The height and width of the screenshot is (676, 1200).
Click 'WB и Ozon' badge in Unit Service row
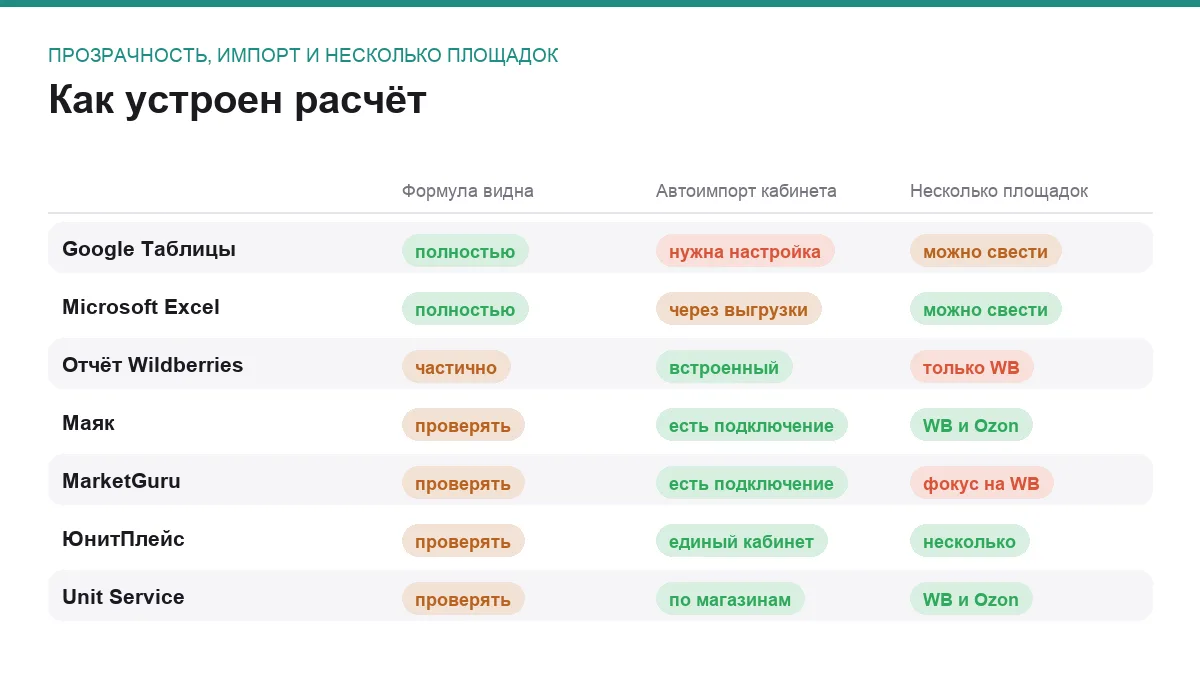click(x=971, y=599)
